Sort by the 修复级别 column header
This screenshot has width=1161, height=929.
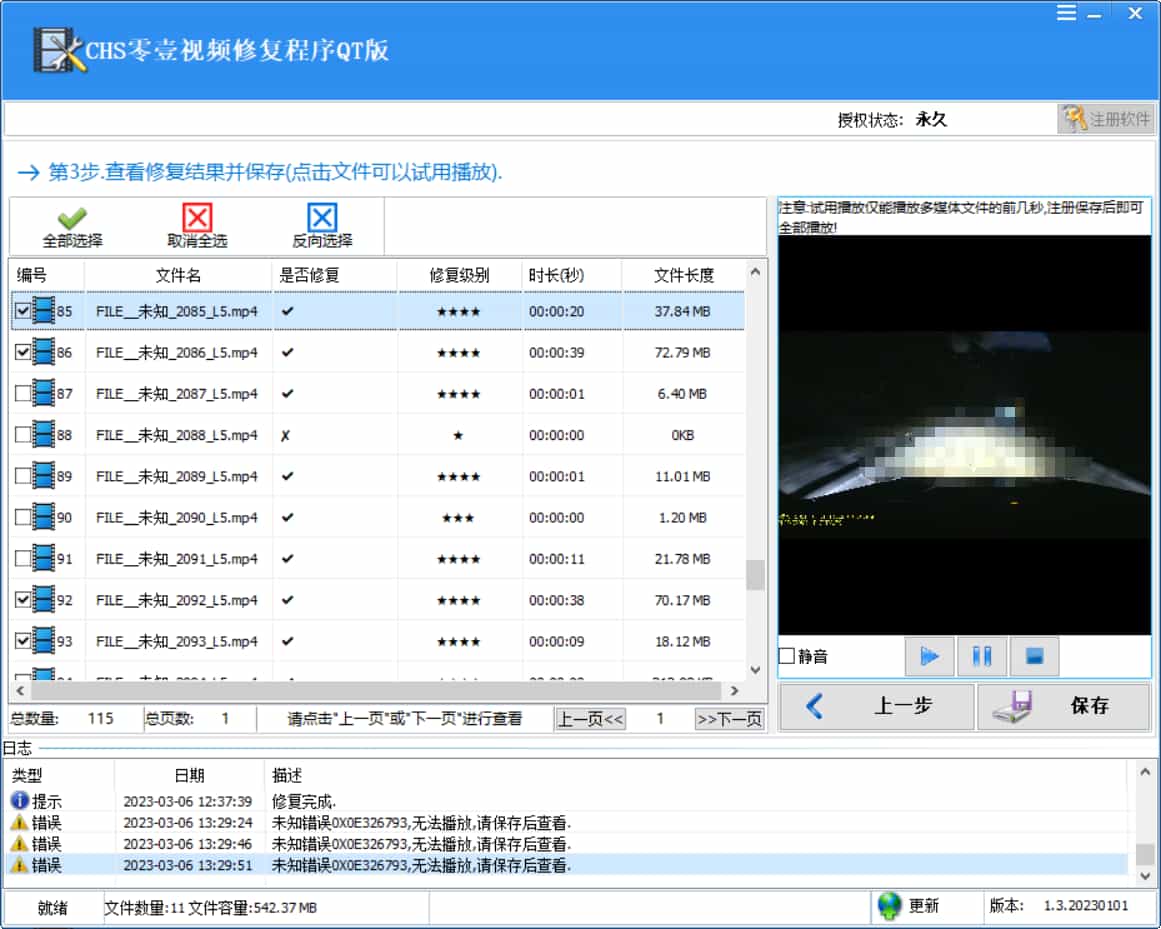(x=459, y=275)
